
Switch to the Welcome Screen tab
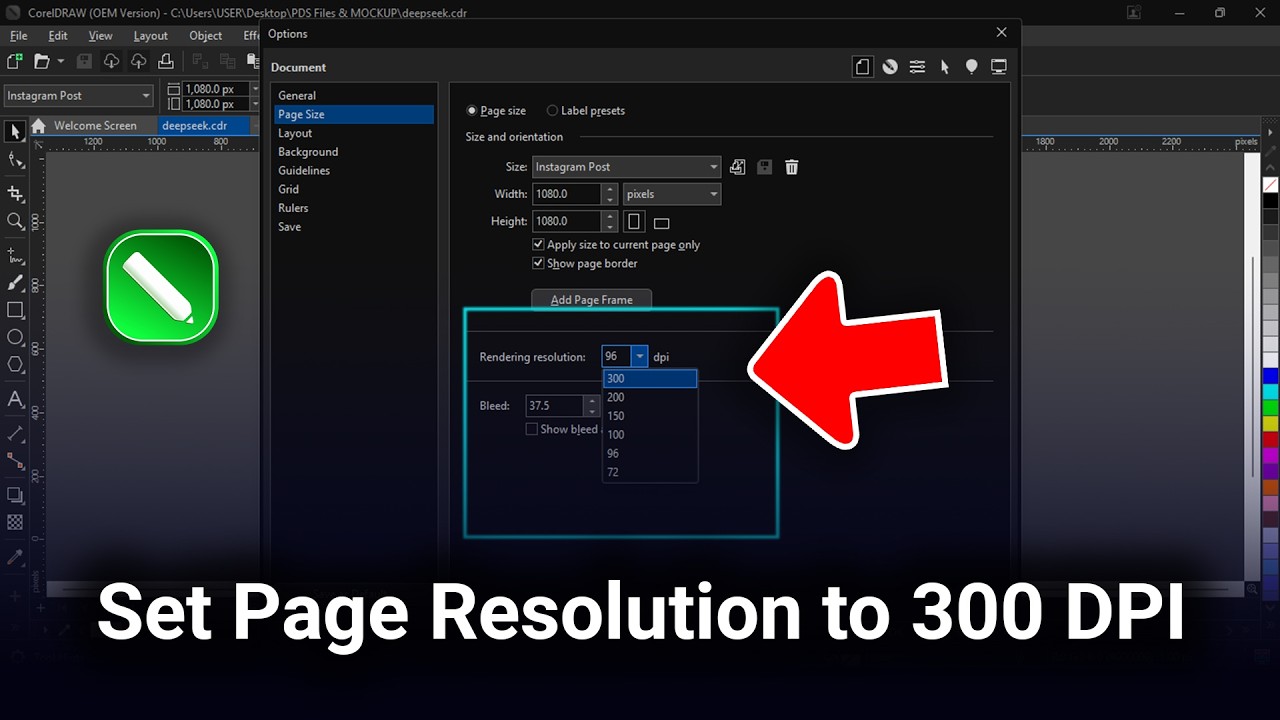(x=95, y=126)
